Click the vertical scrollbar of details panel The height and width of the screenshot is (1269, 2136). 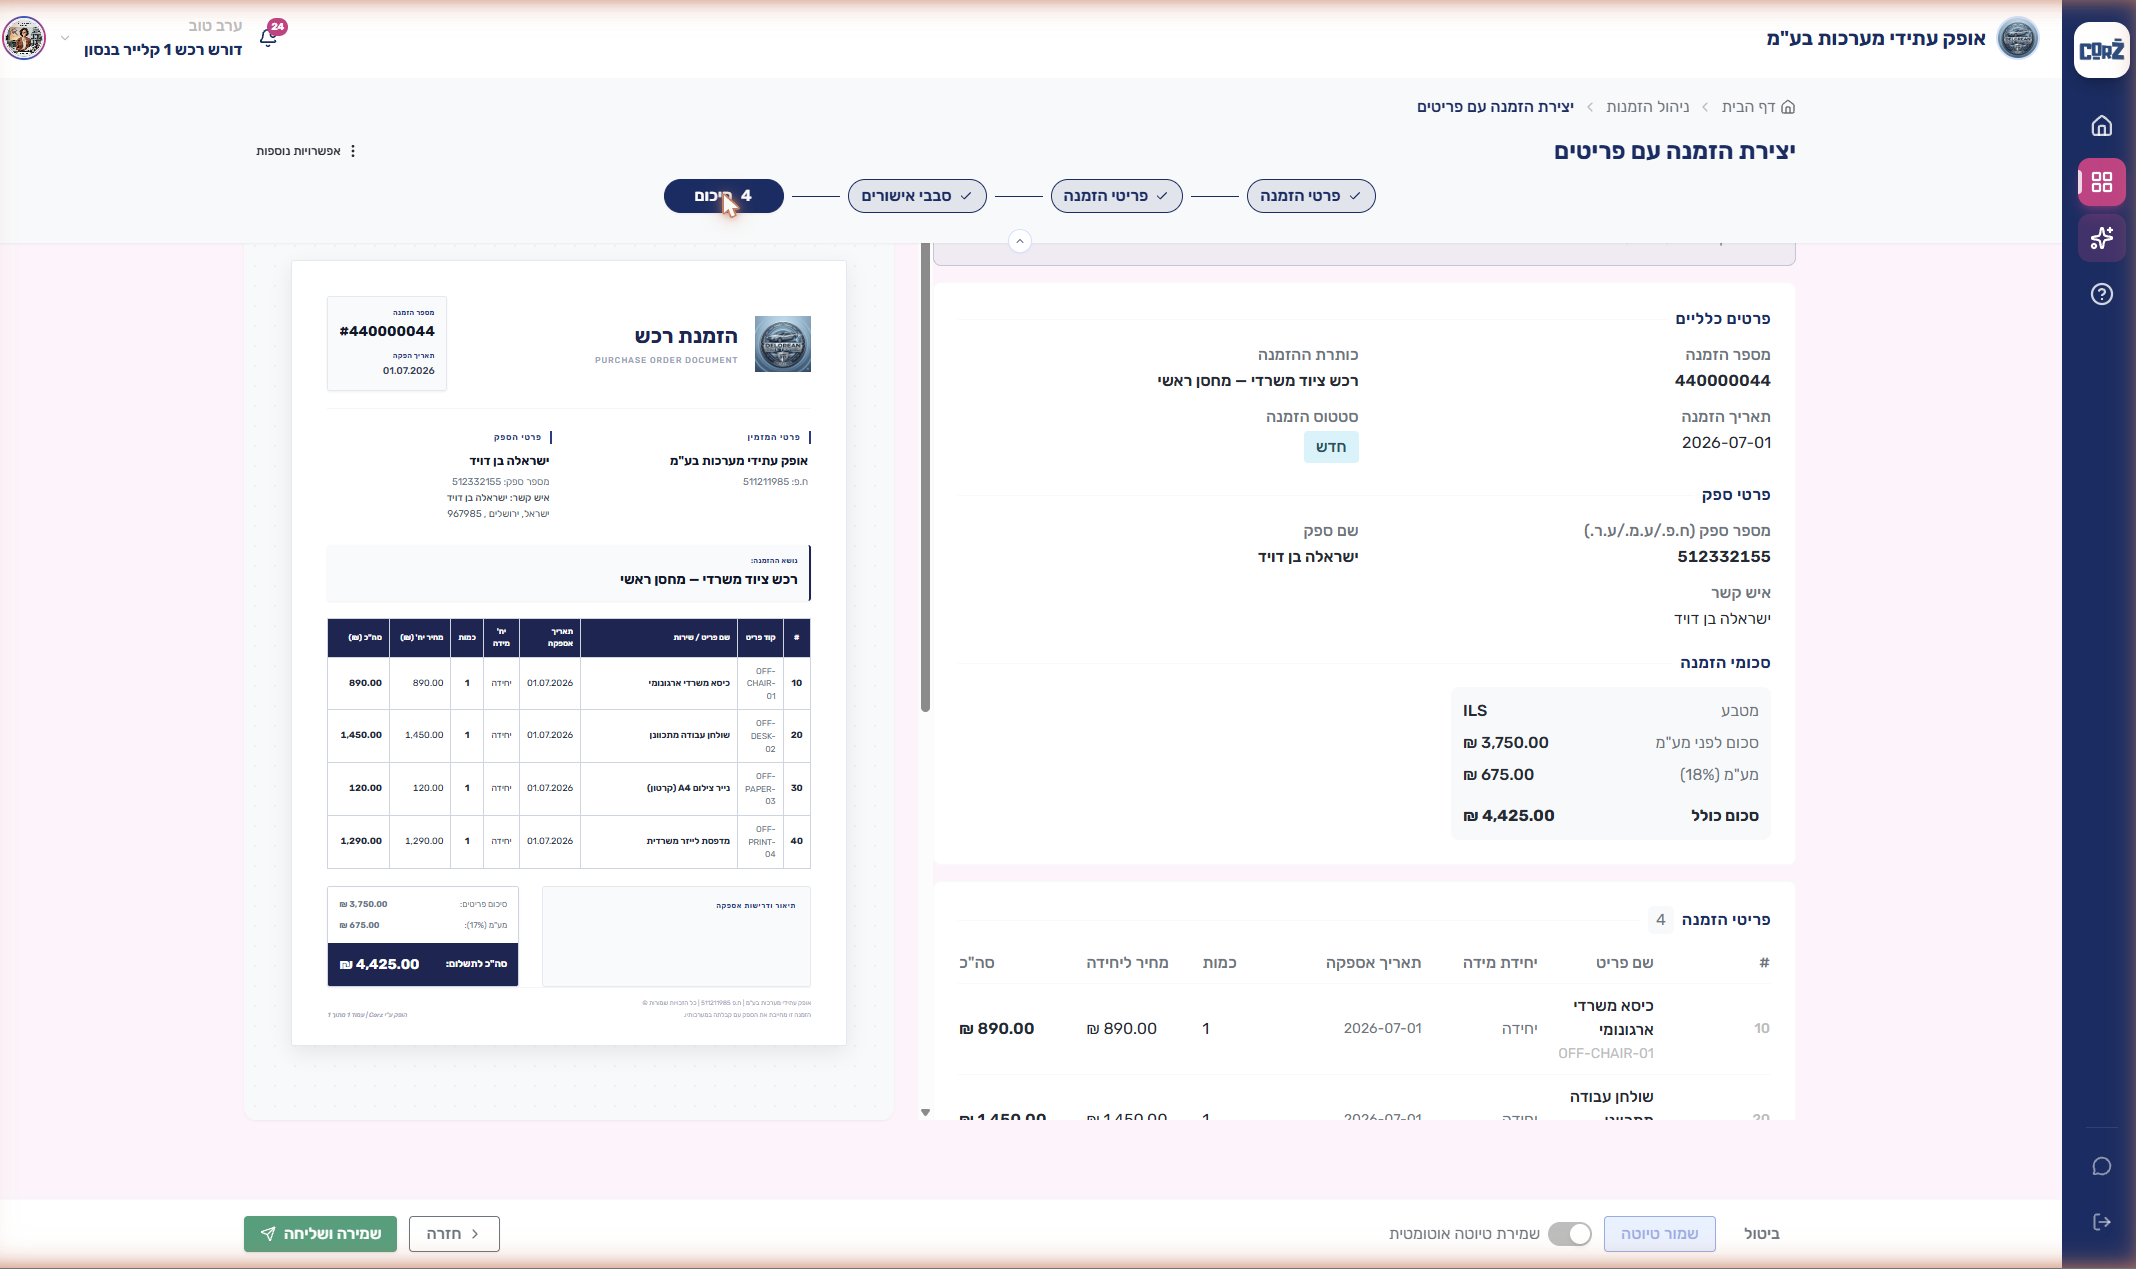click(925, 478)
